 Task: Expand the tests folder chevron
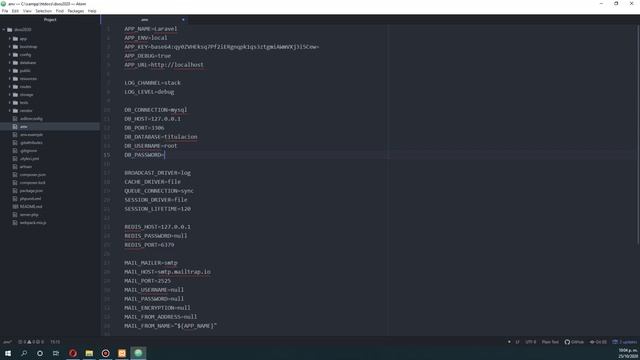10,103
